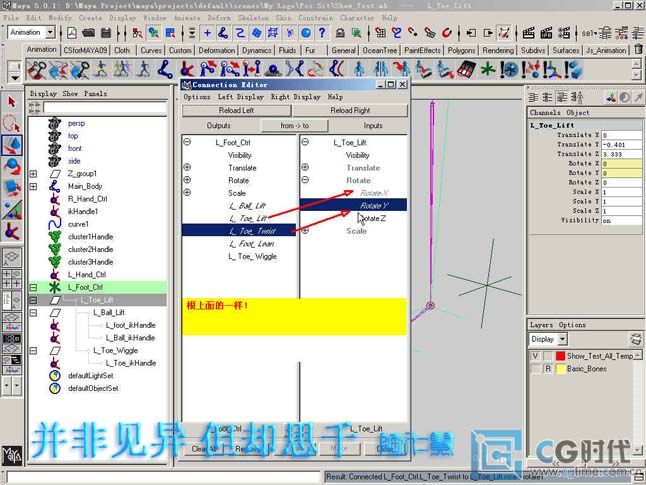Click the green asterisk shelf icon
The width and height of the screenshot is (646, 485).
[488, 69]
